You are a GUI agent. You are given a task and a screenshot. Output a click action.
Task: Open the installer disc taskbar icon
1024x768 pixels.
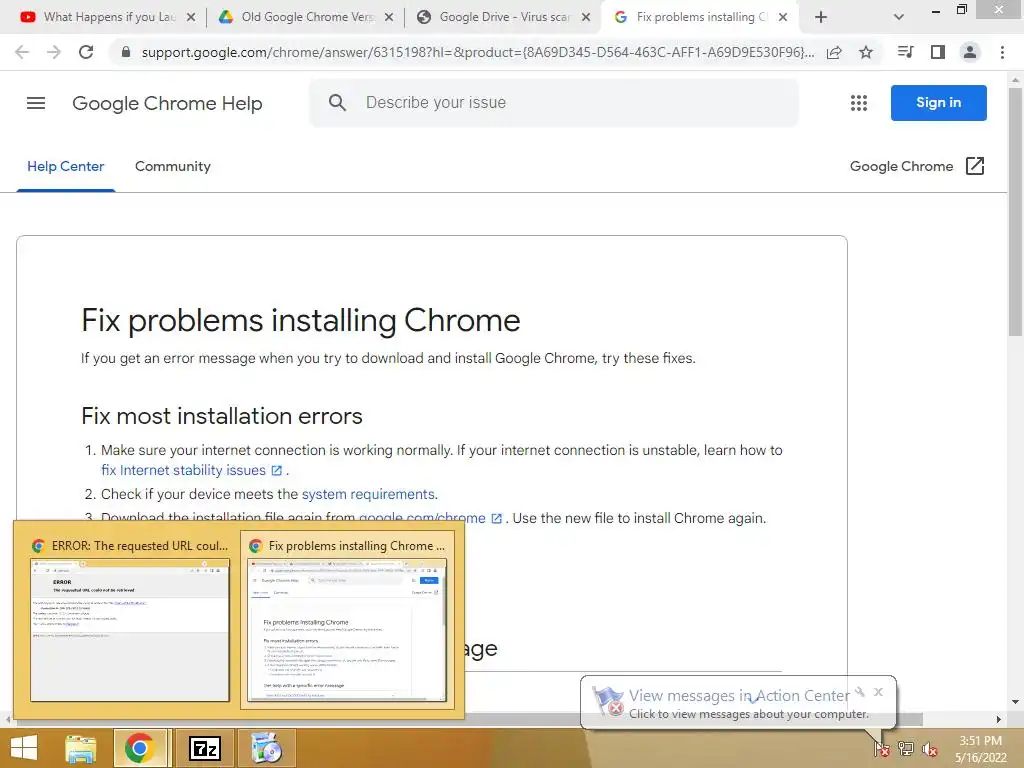click(266, 748)
